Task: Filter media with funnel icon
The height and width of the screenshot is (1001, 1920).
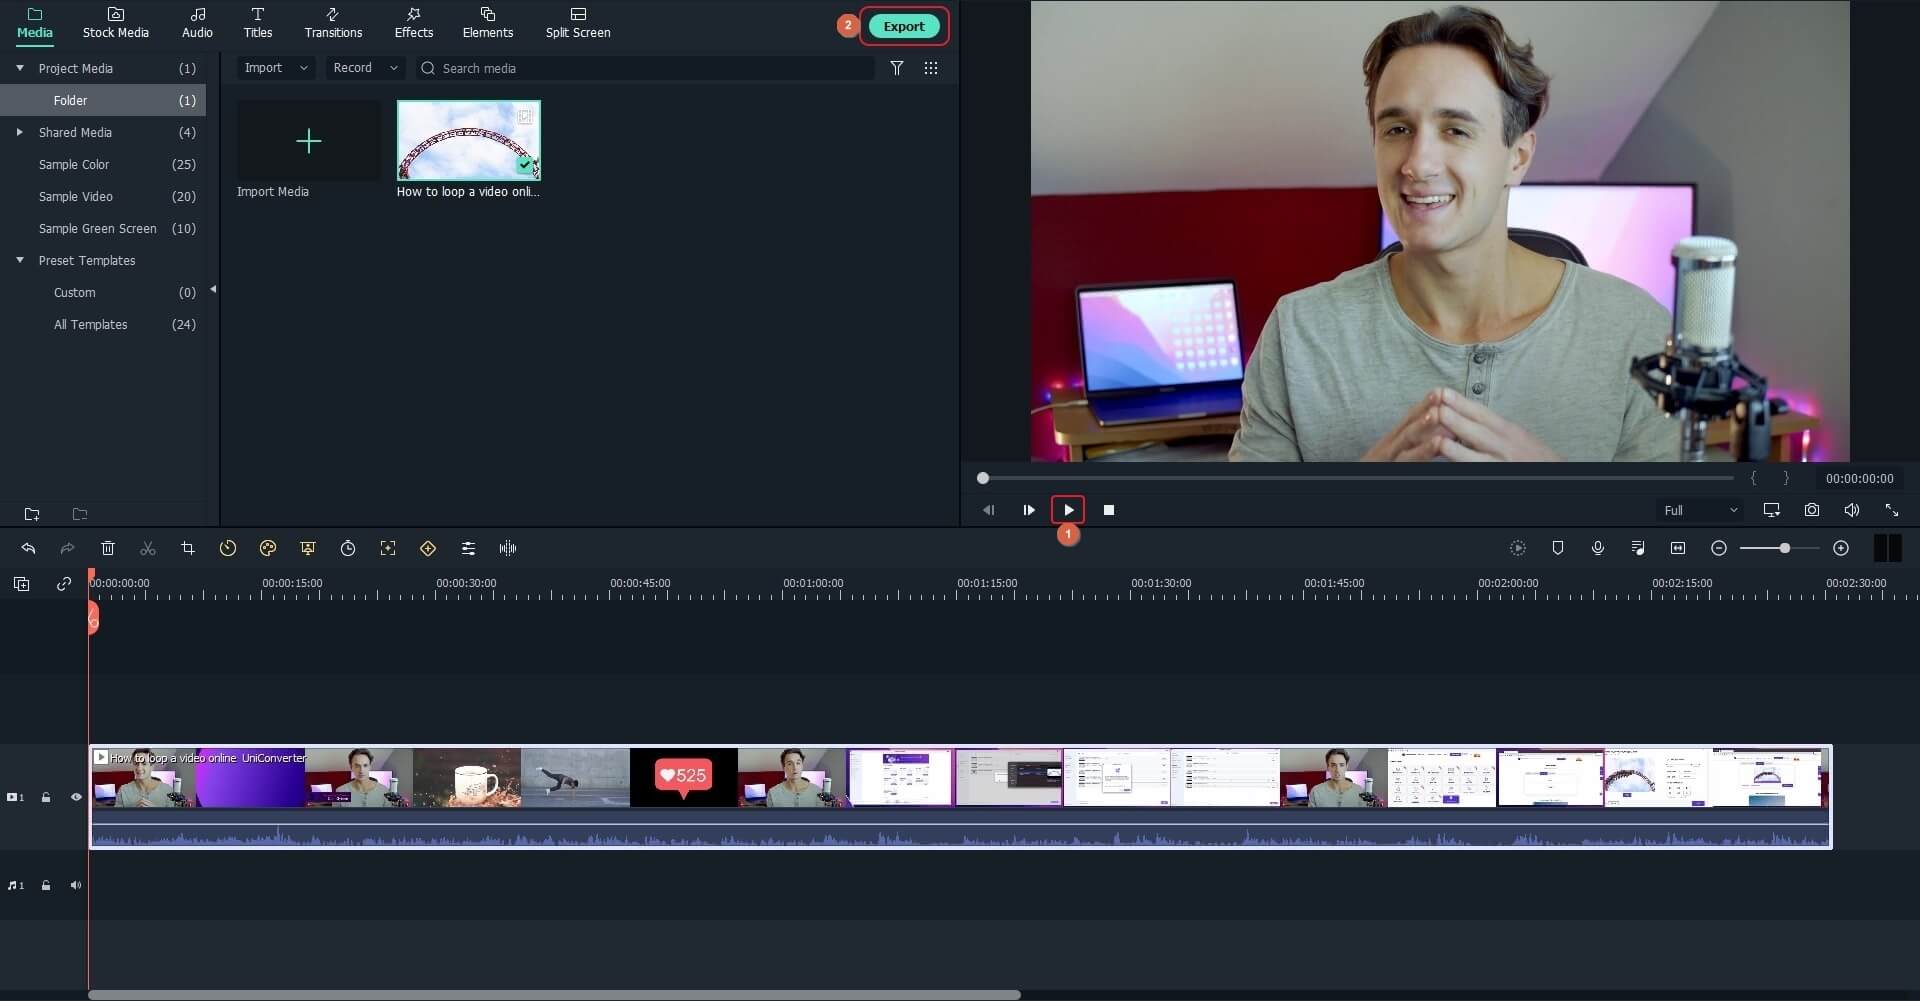Action: coord(897,68)
